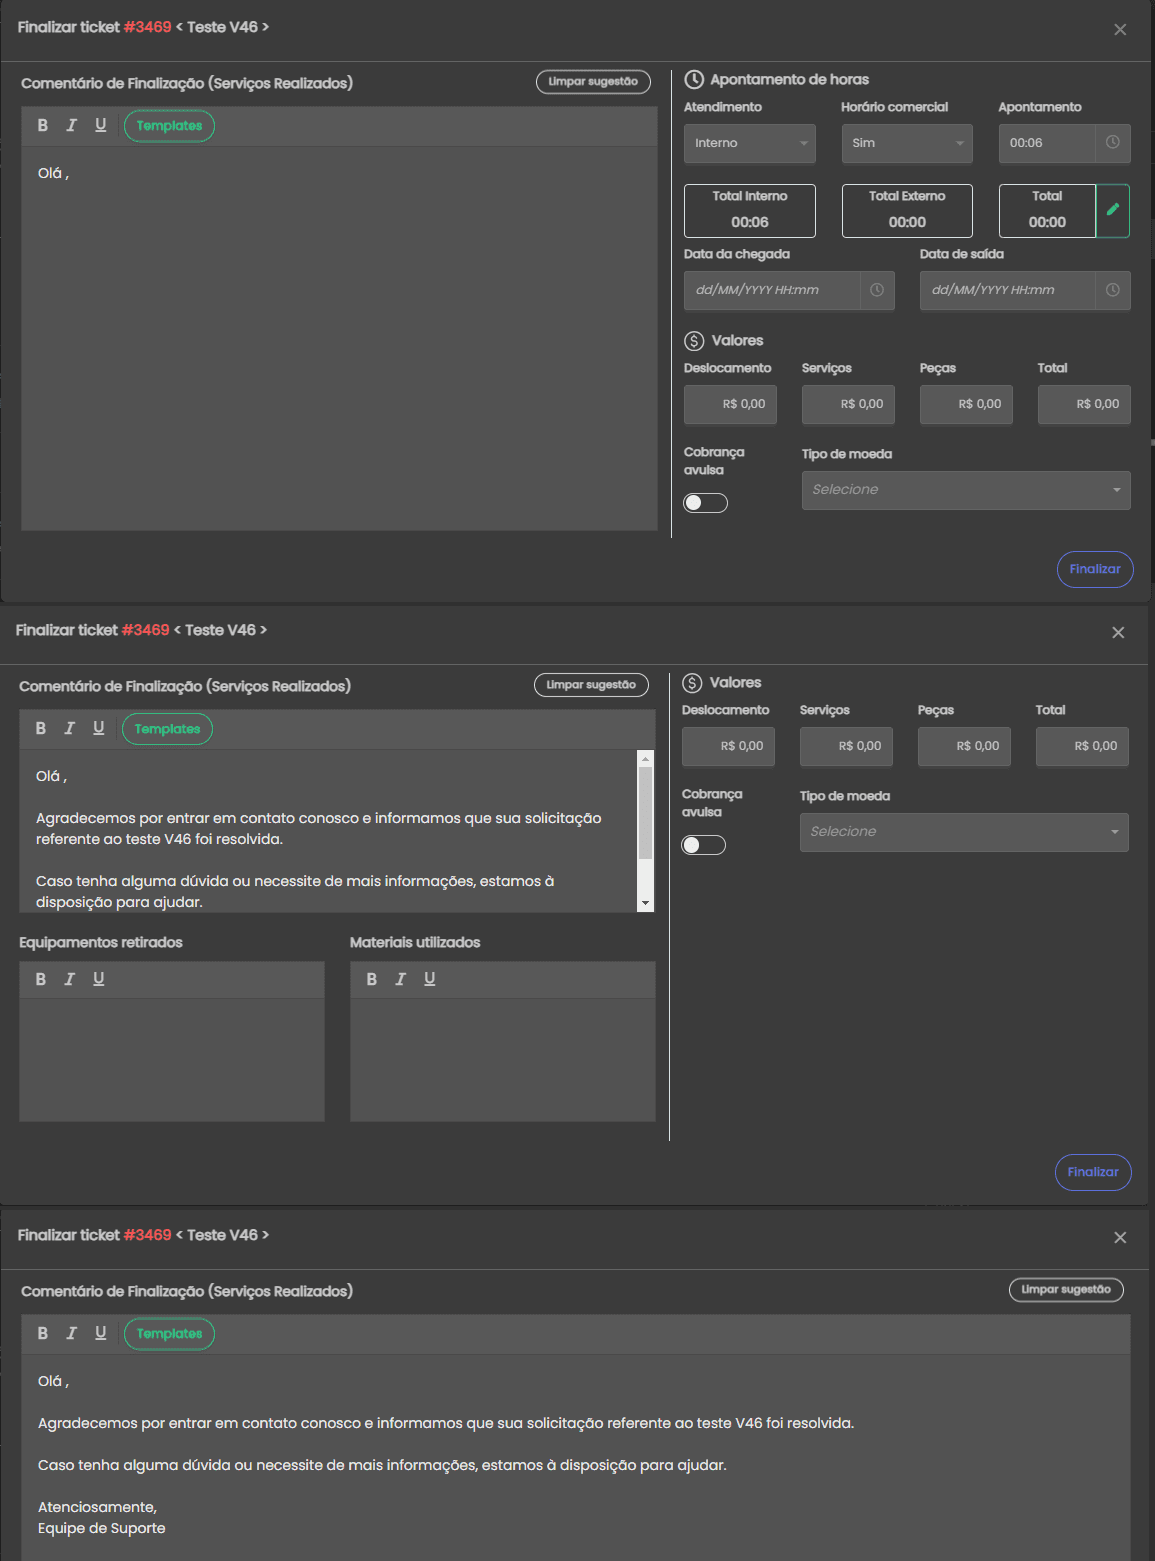Toggle bold in the Equipamentos retirados editor
Screen dimensions: 1155x1561
tap(40, 979)
